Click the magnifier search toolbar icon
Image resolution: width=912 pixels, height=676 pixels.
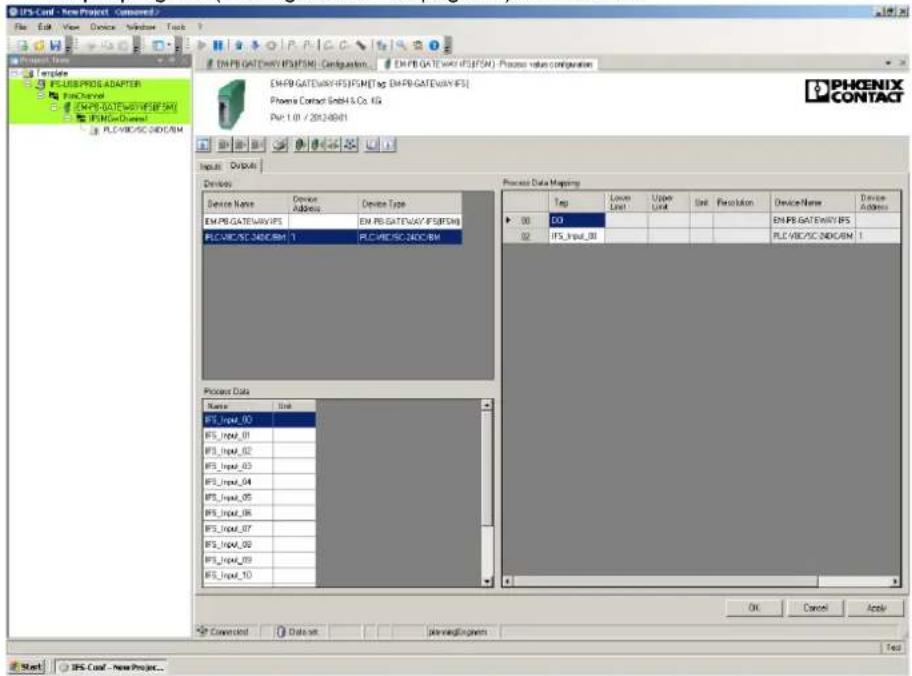pos(401,45)
